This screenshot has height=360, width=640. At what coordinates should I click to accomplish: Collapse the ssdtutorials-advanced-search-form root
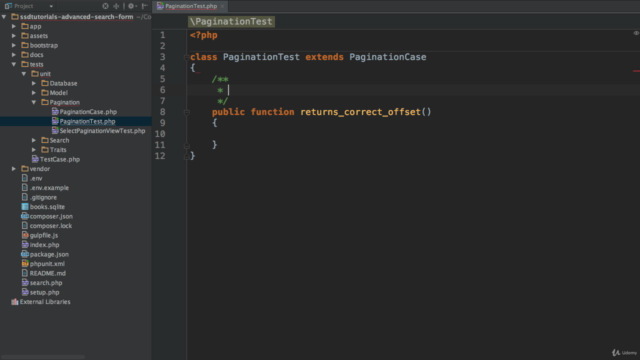4,17
